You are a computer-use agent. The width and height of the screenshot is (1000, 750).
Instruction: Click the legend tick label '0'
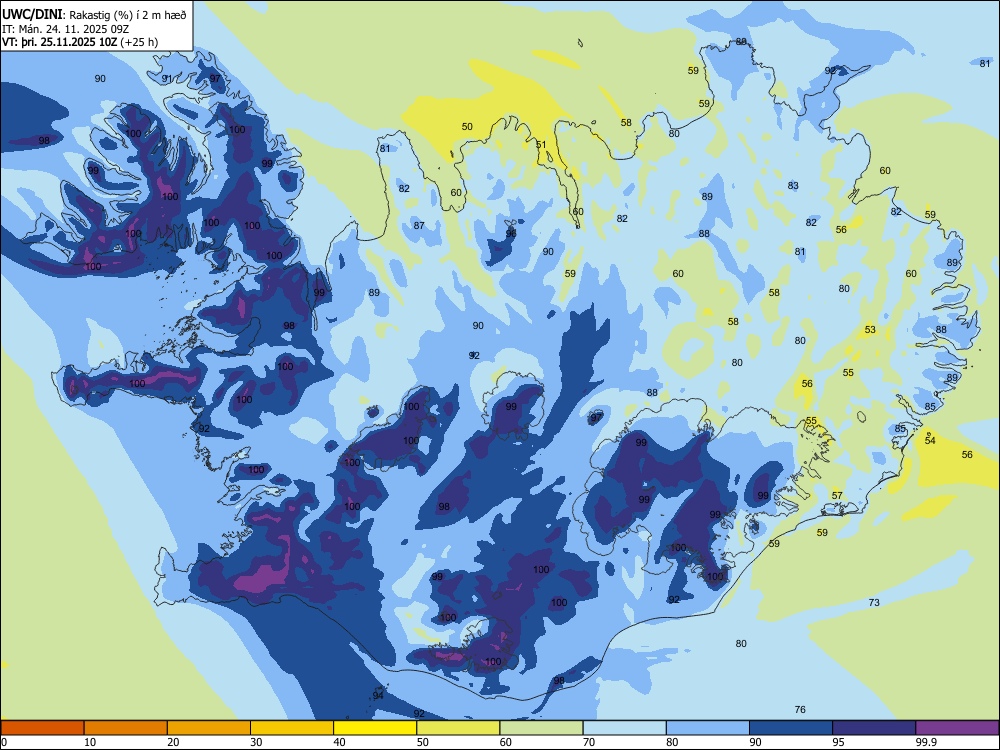(4, 742)
